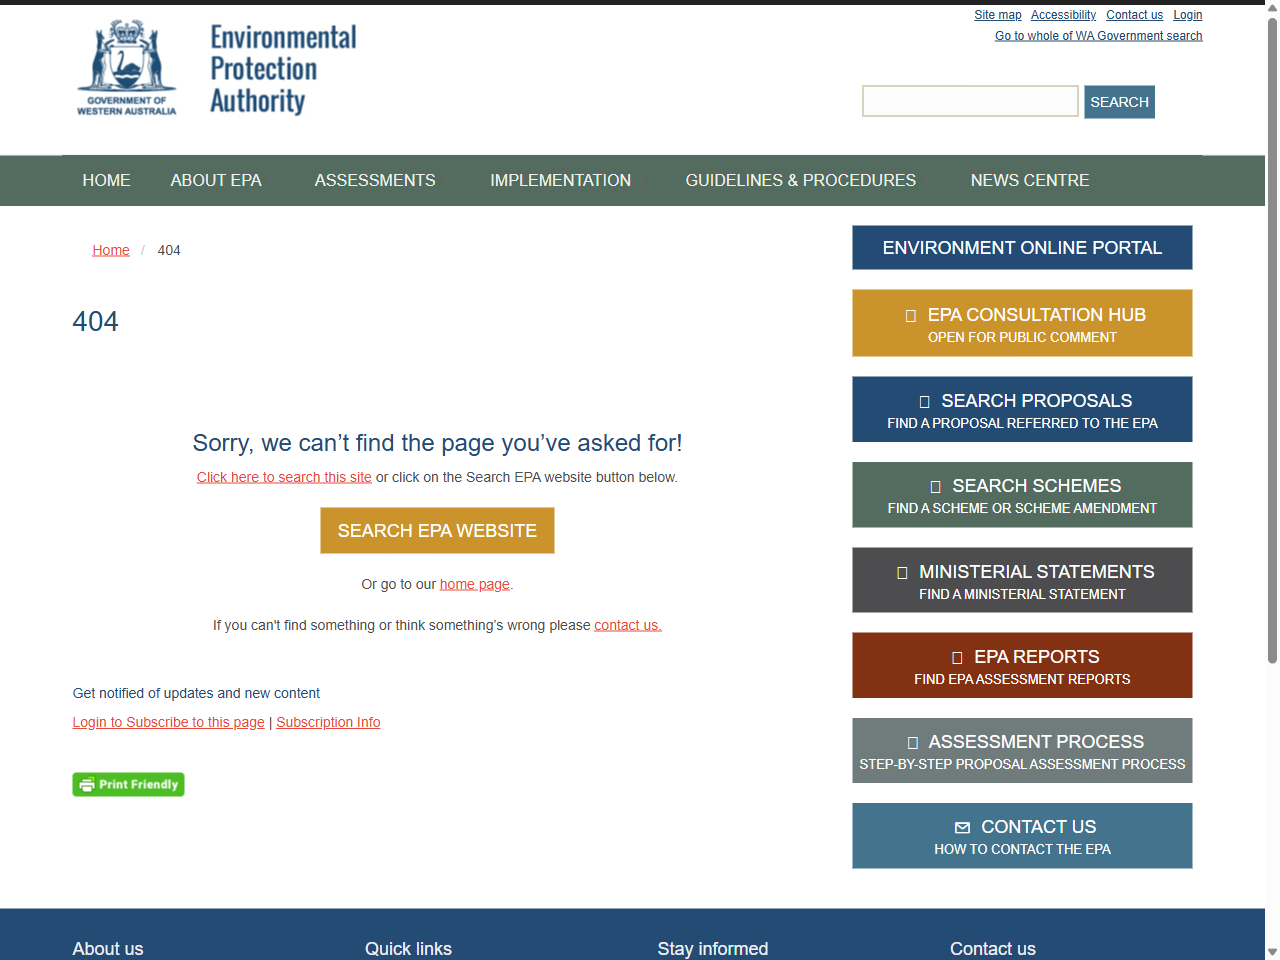The height and width of the screenshot is (960, 1280).
Task: Click 'FIND A SCHEME OR SCHEME AMENDMENT'
Action: point(1022,508)
